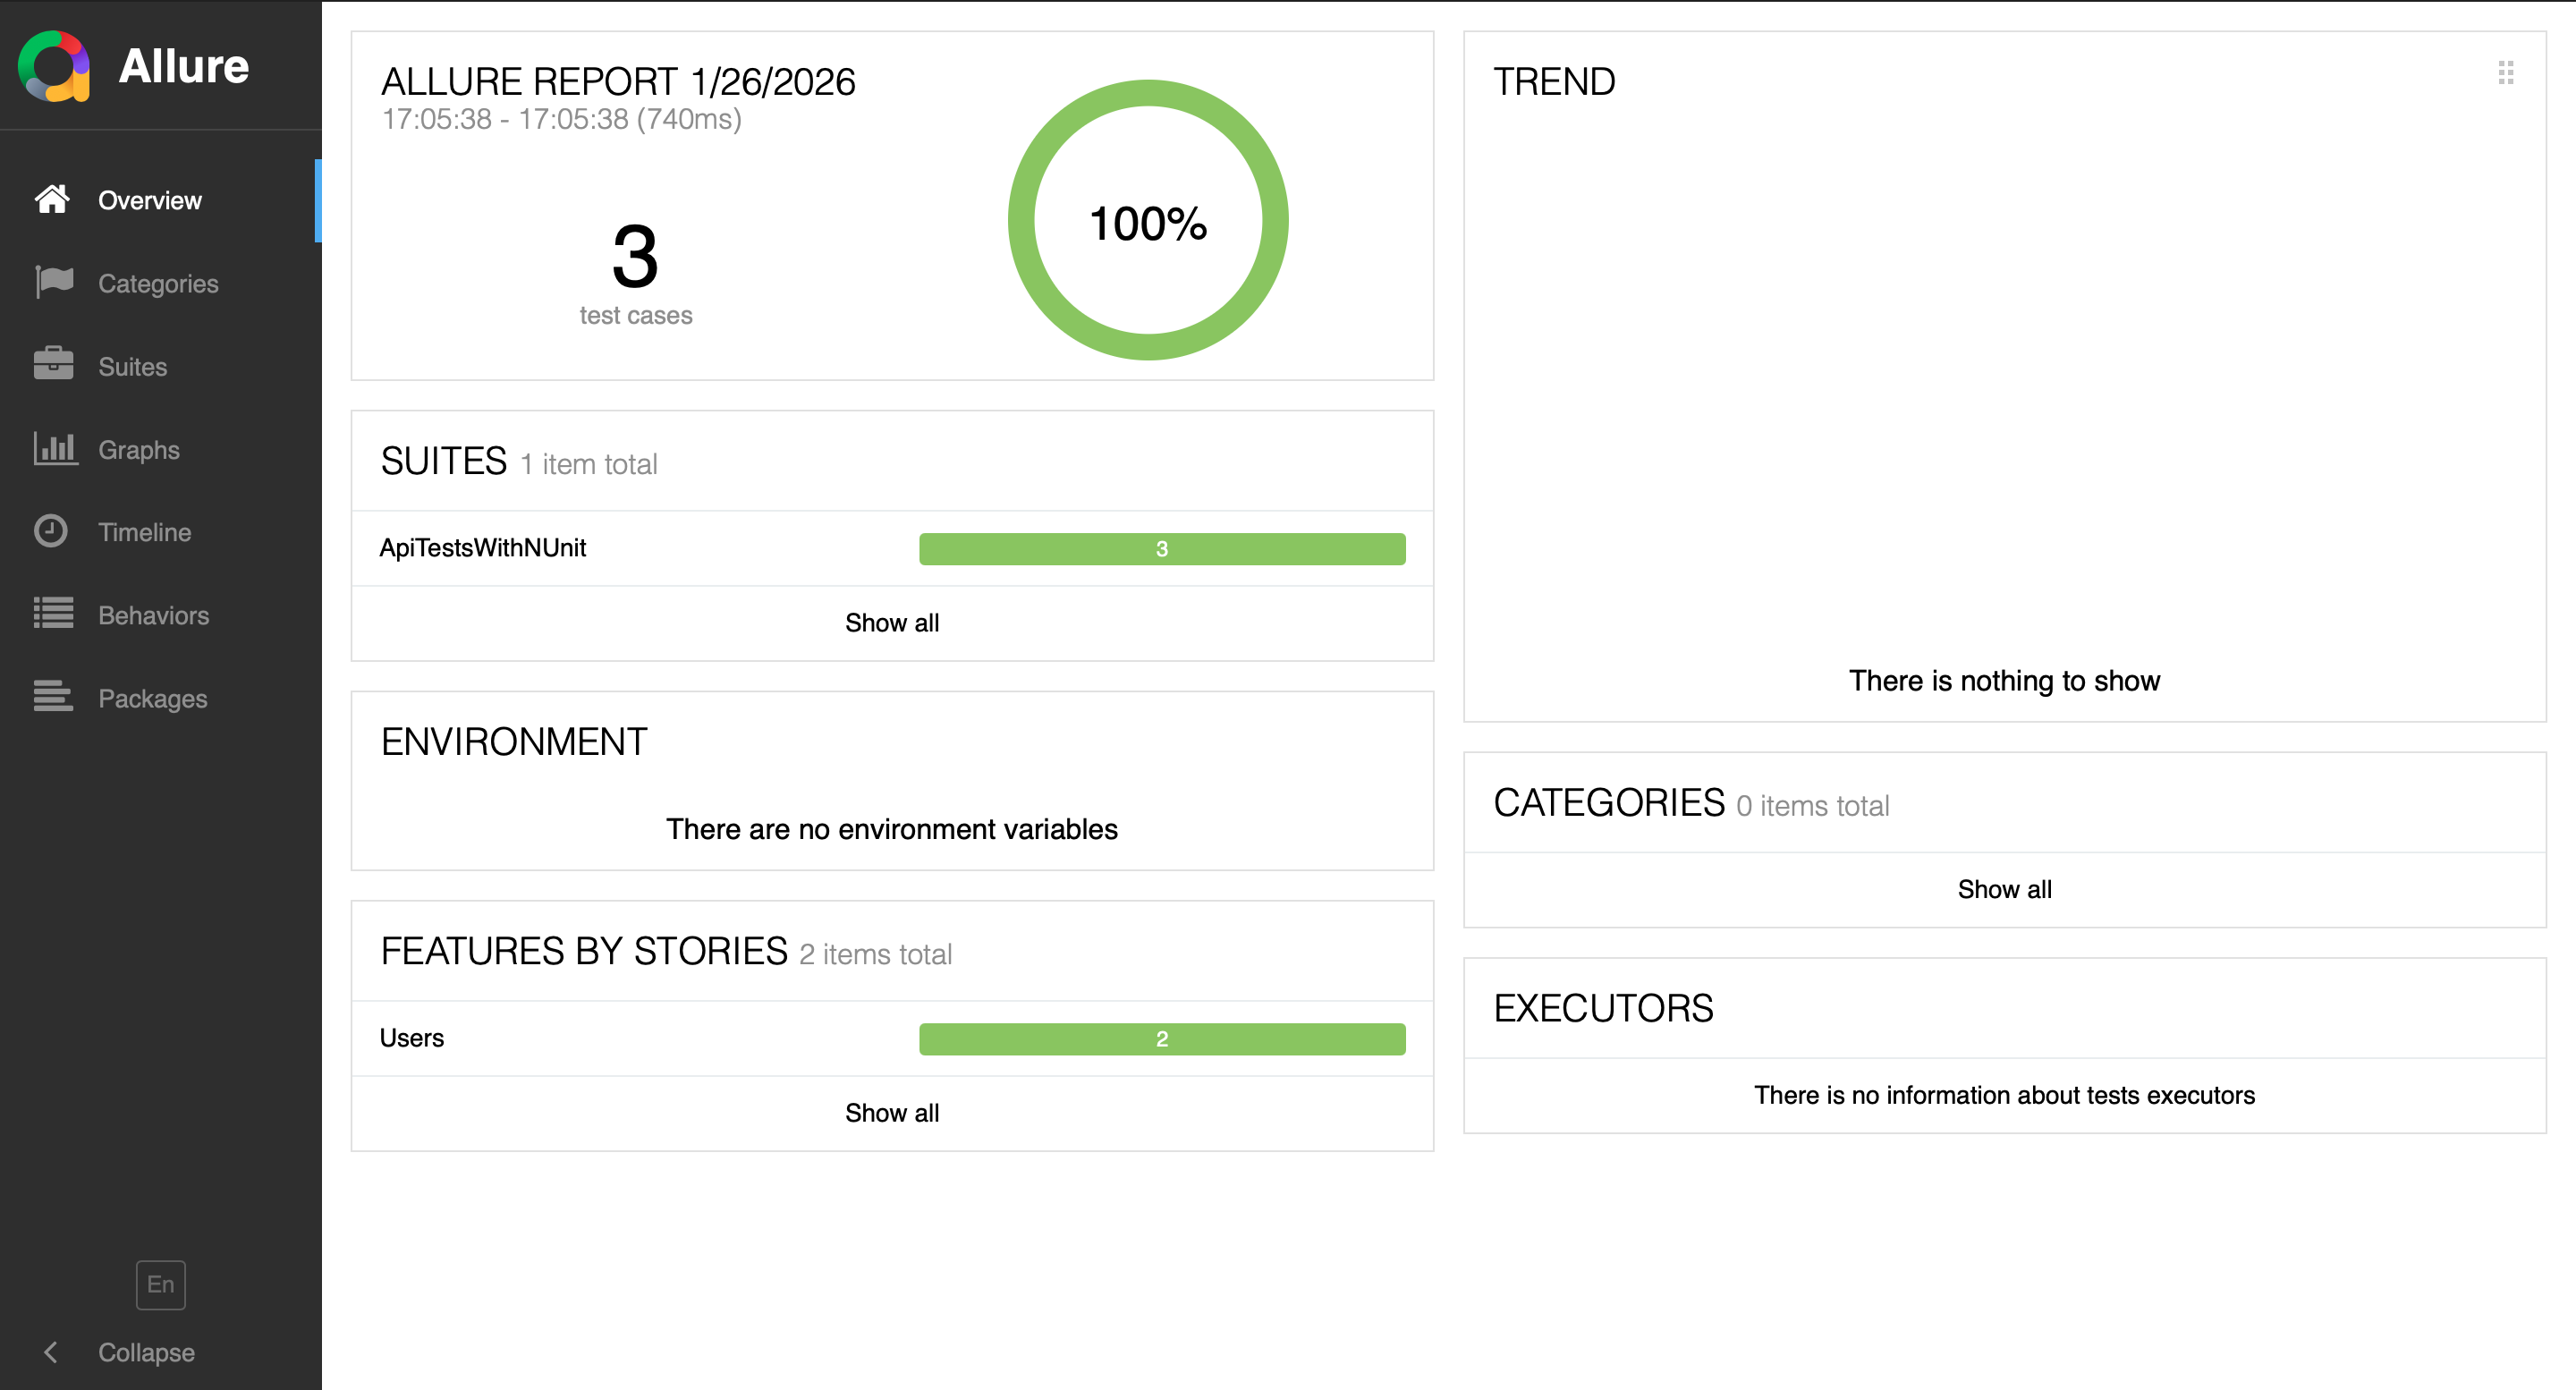Switch to the Timeline label

point(145,532)
